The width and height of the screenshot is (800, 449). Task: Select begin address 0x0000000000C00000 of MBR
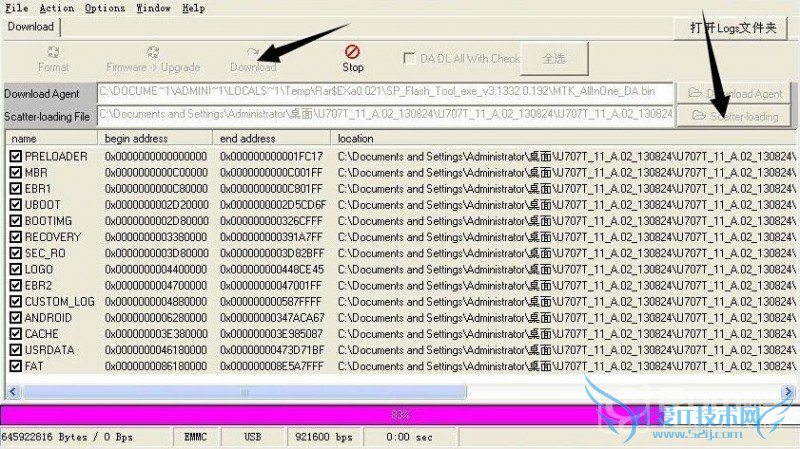pos(156,172)
